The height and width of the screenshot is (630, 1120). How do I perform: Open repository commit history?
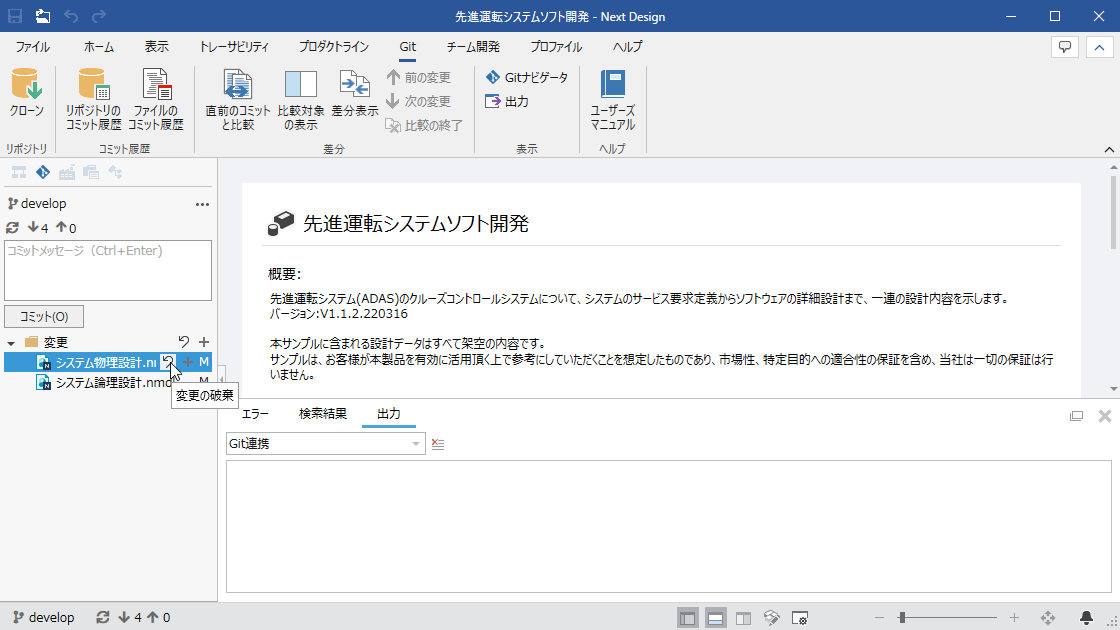94,100
